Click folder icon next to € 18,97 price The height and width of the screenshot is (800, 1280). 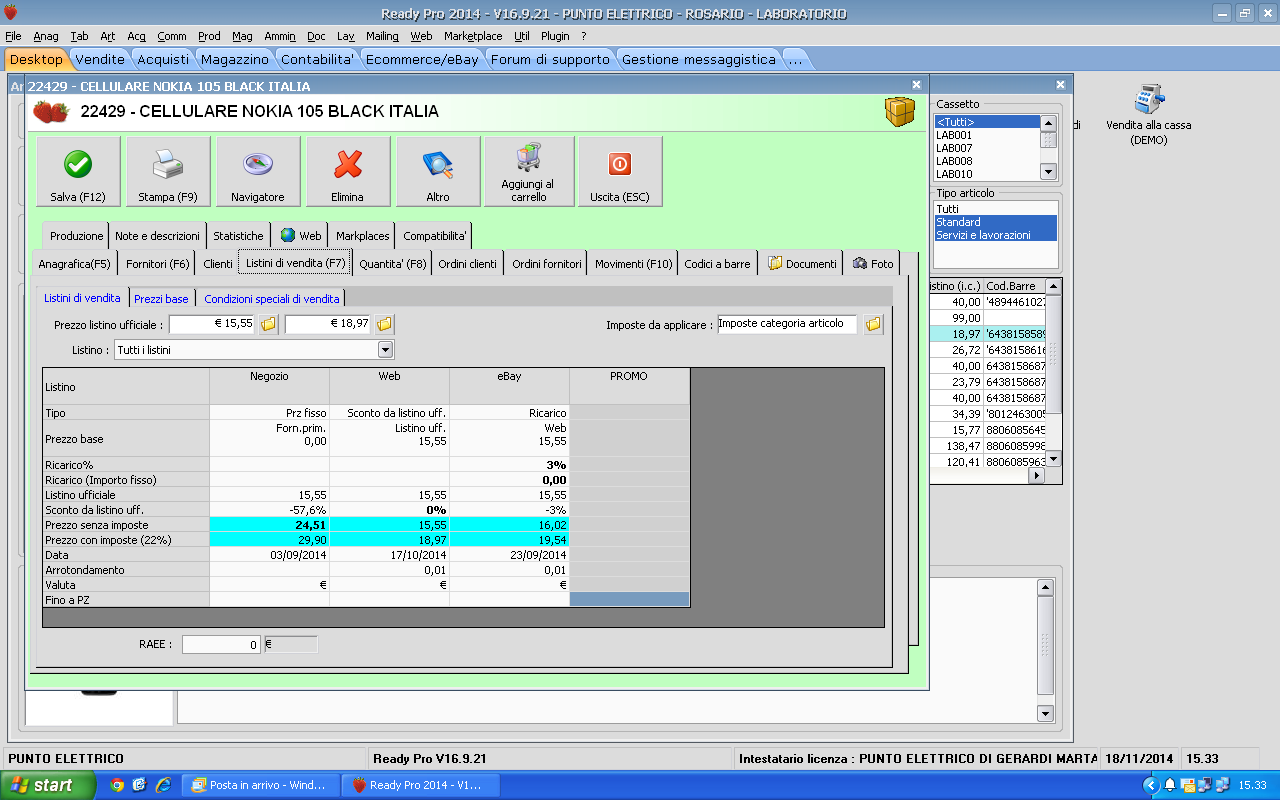tap(384, 324)
